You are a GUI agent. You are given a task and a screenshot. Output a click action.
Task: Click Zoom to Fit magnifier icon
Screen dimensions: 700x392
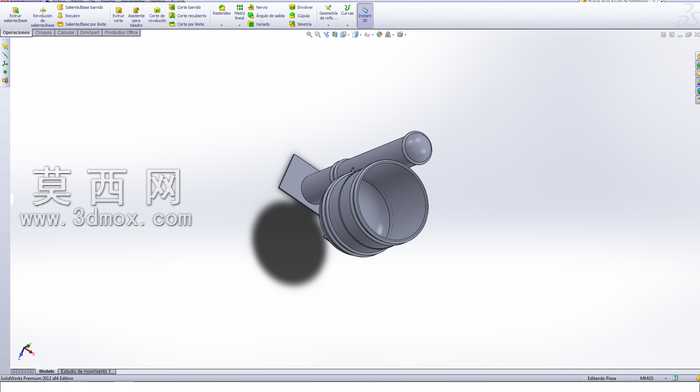(309, 34)
